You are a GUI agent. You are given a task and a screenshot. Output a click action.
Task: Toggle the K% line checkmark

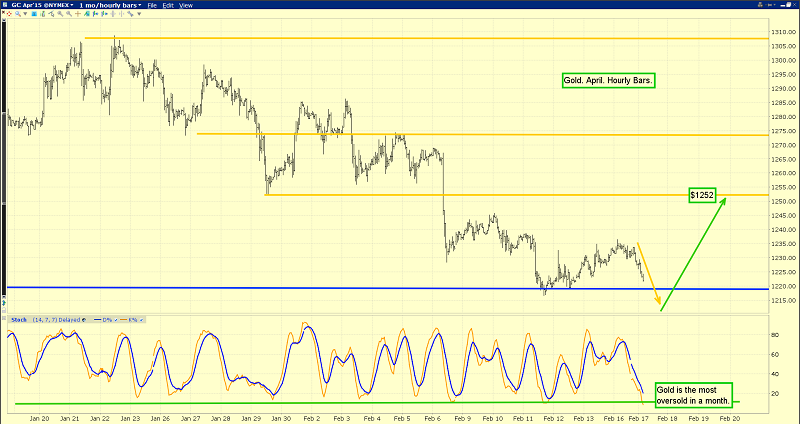(x=140, y=320)
